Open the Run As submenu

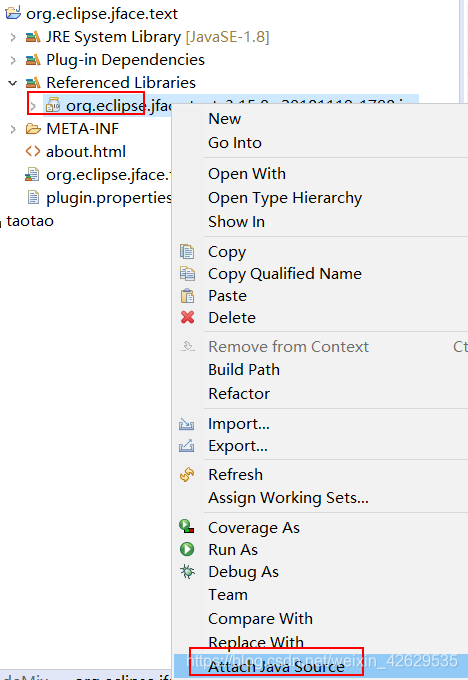click(x=233, y=549)
